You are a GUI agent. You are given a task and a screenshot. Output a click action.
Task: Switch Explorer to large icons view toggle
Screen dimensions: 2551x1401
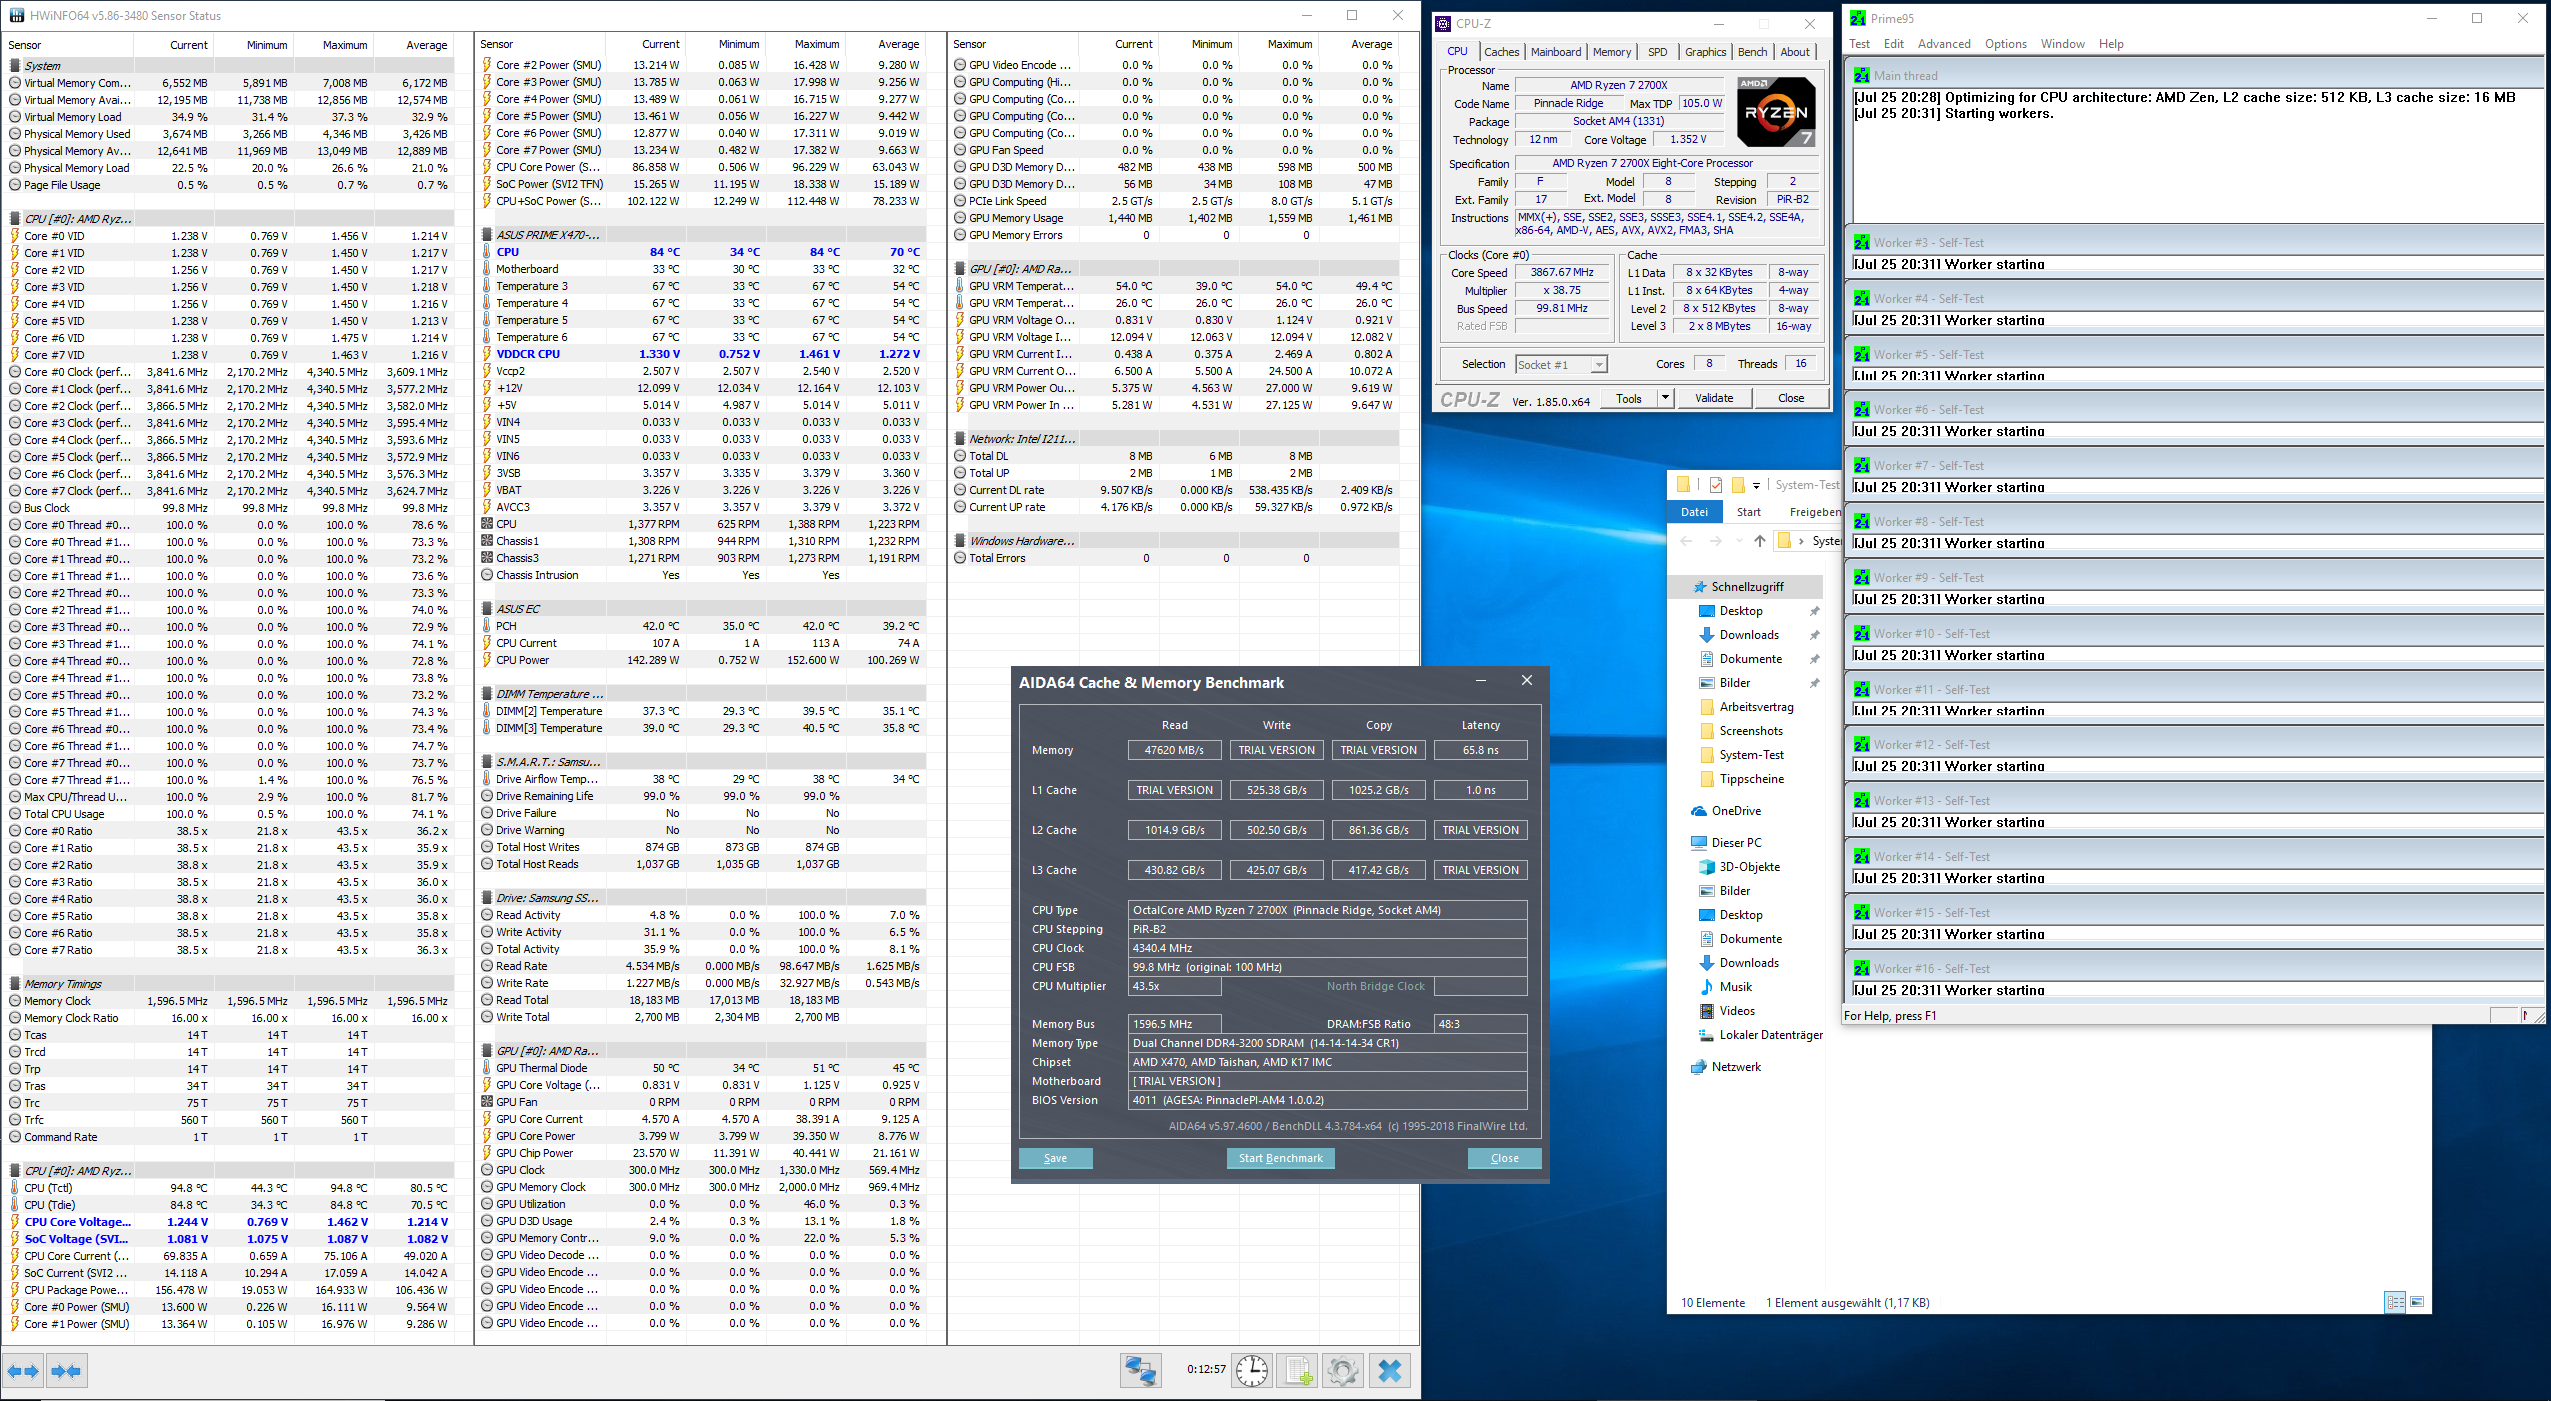(x=2417, y=1302)
